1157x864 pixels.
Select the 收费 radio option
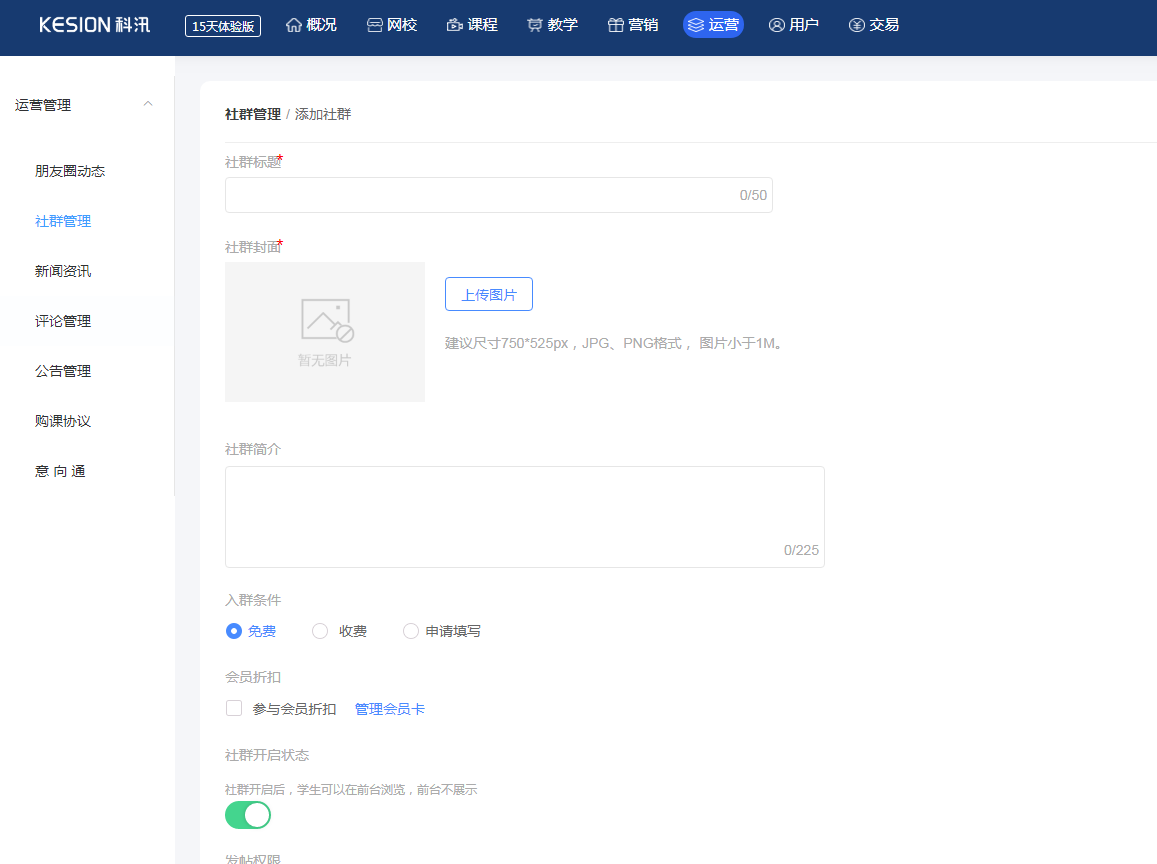[x=320, y=631]
